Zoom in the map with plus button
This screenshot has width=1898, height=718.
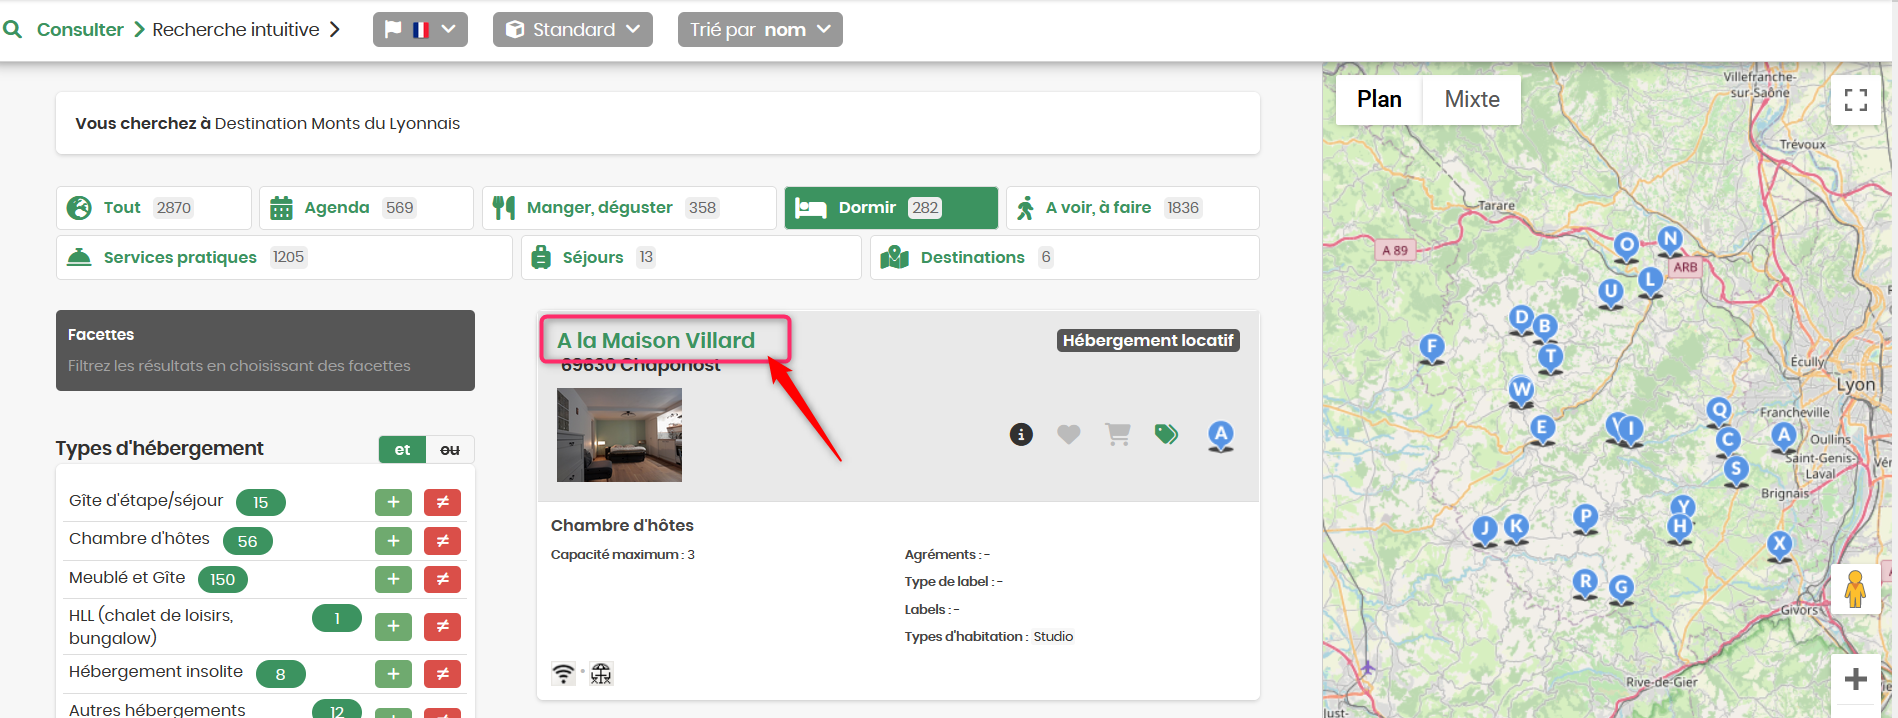[x=1856, y=679]
